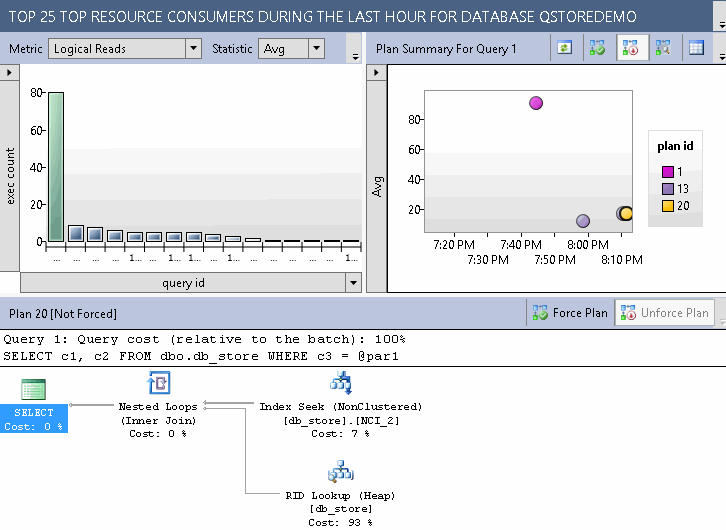726x530 pixels.
Task: Select the tallest green bar in query chart
Action: 56,167
